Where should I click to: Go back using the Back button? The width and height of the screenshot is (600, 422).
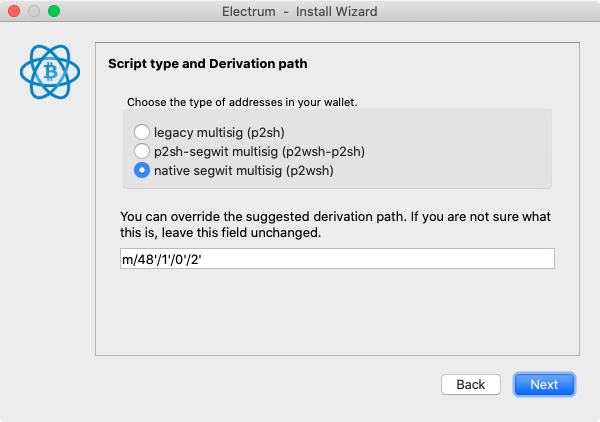[x=471, y=385]
